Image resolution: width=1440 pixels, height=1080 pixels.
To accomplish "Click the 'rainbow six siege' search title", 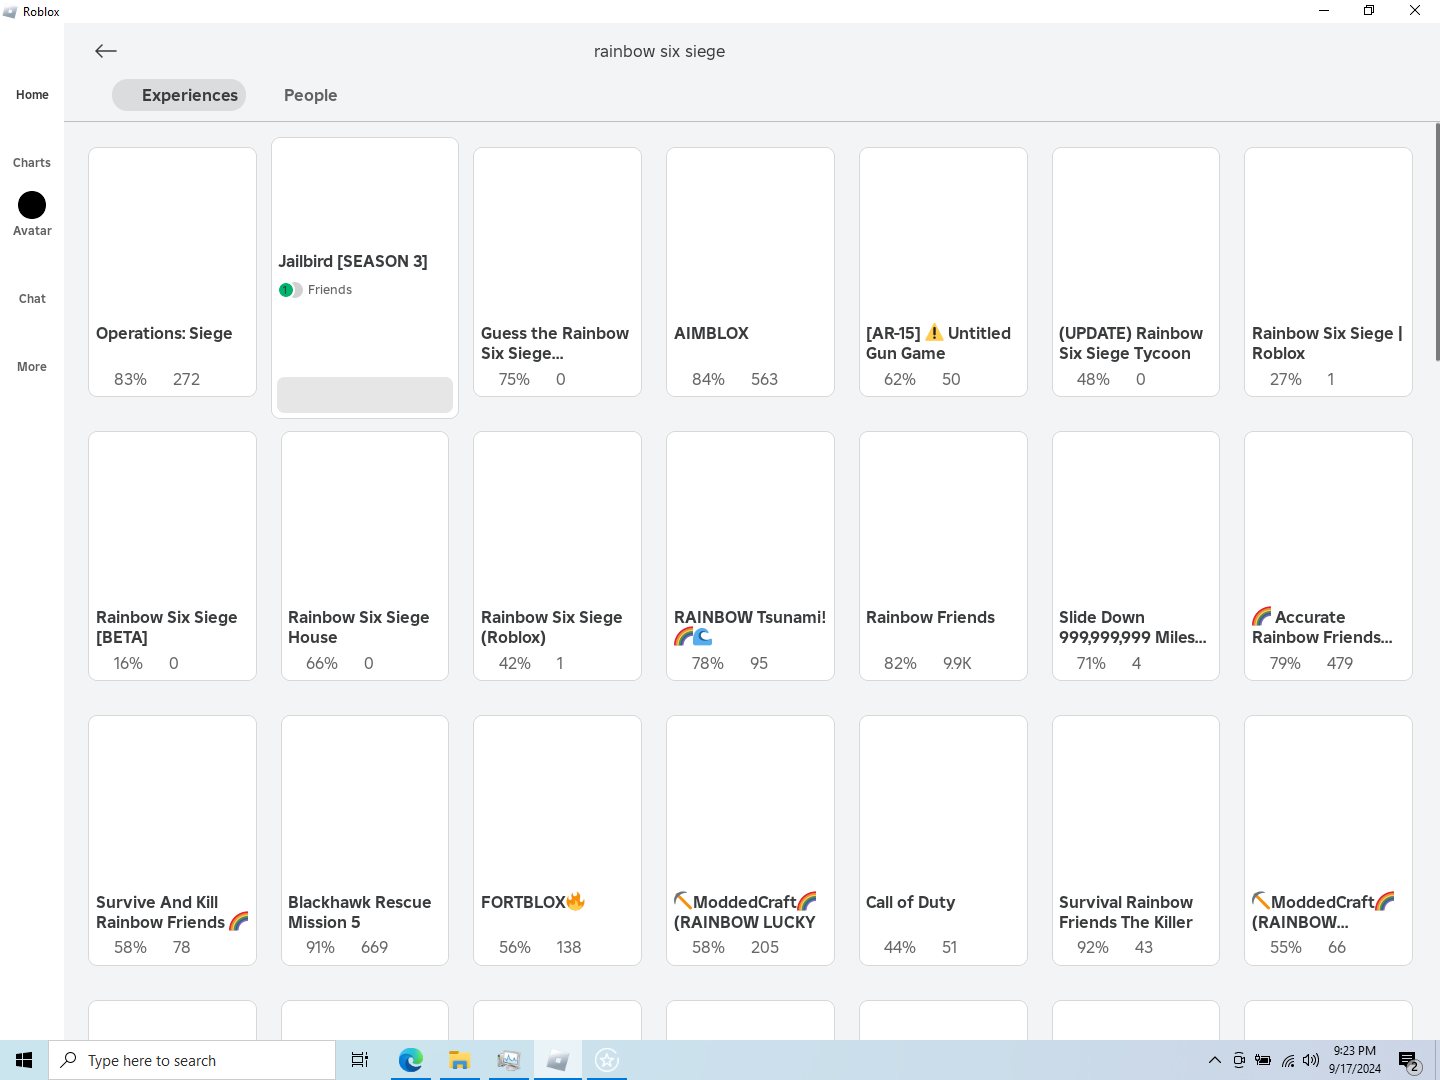I will tap(659, 51).
